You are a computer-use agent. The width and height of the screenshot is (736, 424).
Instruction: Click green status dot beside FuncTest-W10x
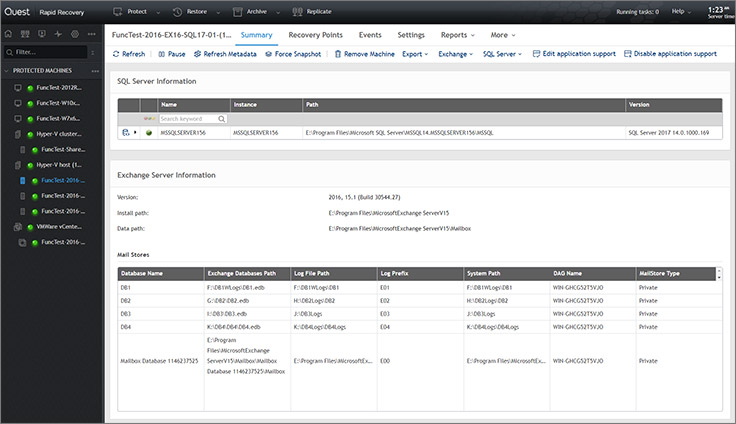point(30,103)
